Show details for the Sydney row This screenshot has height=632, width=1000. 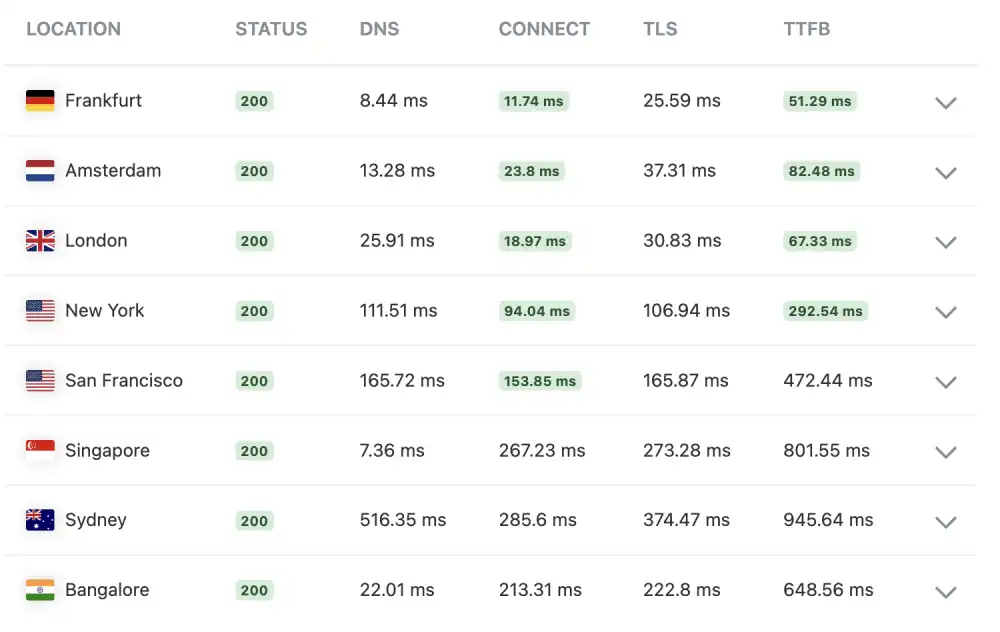[x=946, y=522]
